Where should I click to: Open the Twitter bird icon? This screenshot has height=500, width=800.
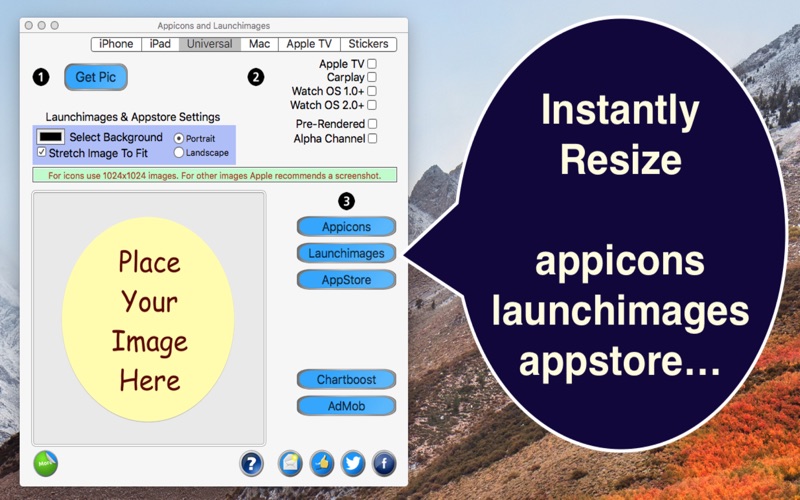pyautogui.click(x=353, y=464)
